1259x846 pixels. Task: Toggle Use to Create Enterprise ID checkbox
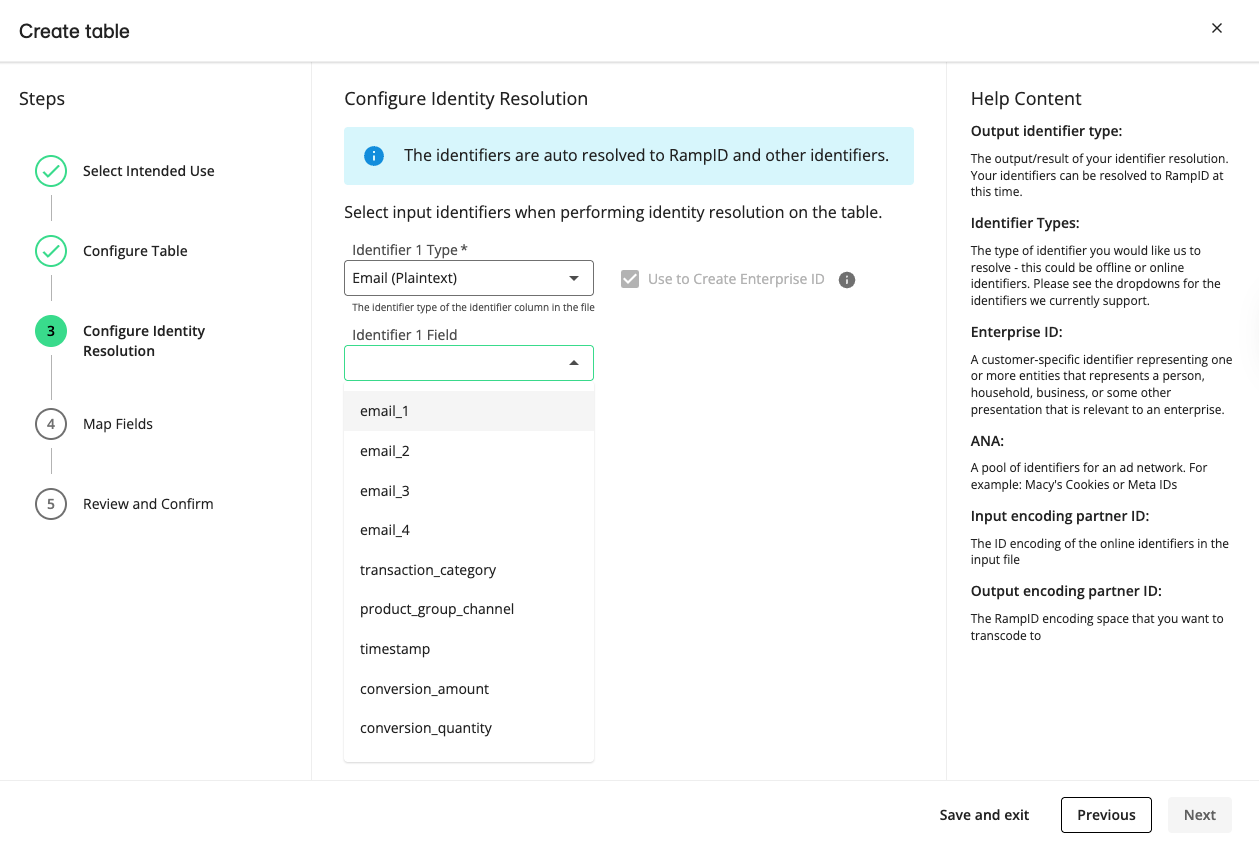pos(630,279)
